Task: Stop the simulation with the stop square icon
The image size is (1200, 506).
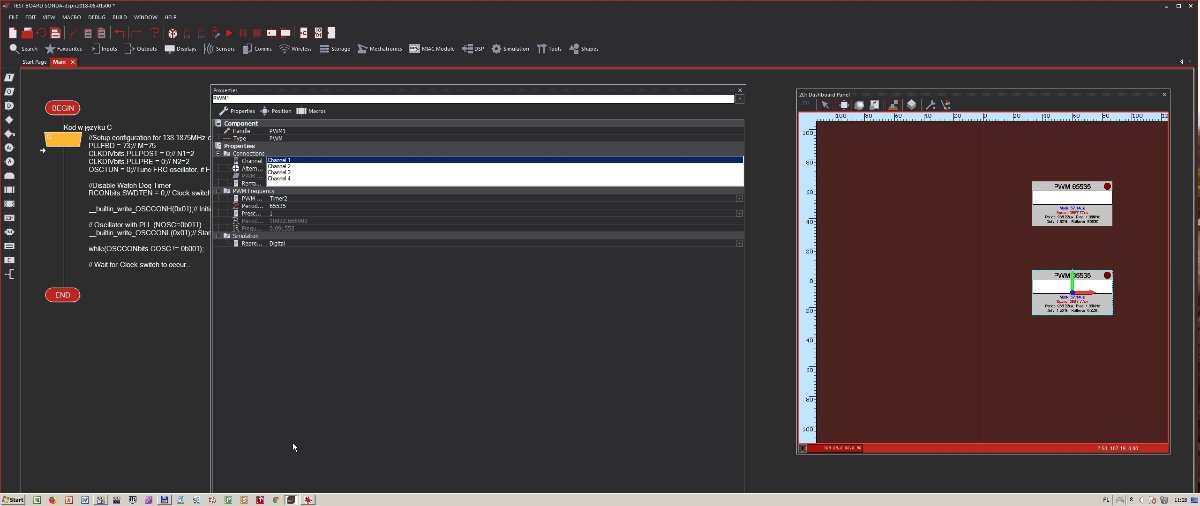Action: pyautogui.click(x=257, y=33)
